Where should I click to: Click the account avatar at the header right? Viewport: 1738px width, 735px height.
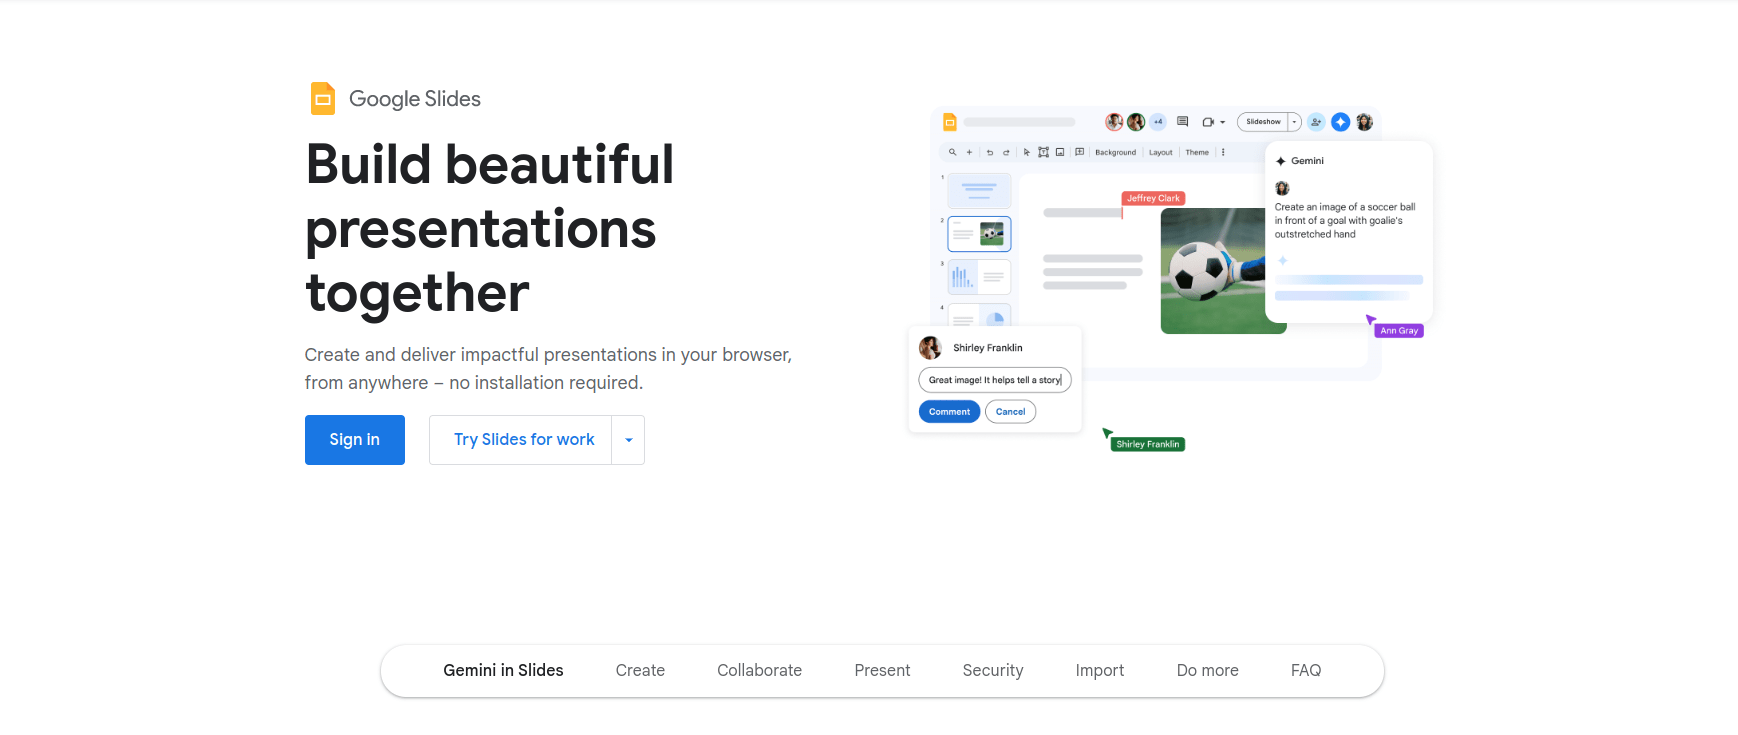(1365, 122)
